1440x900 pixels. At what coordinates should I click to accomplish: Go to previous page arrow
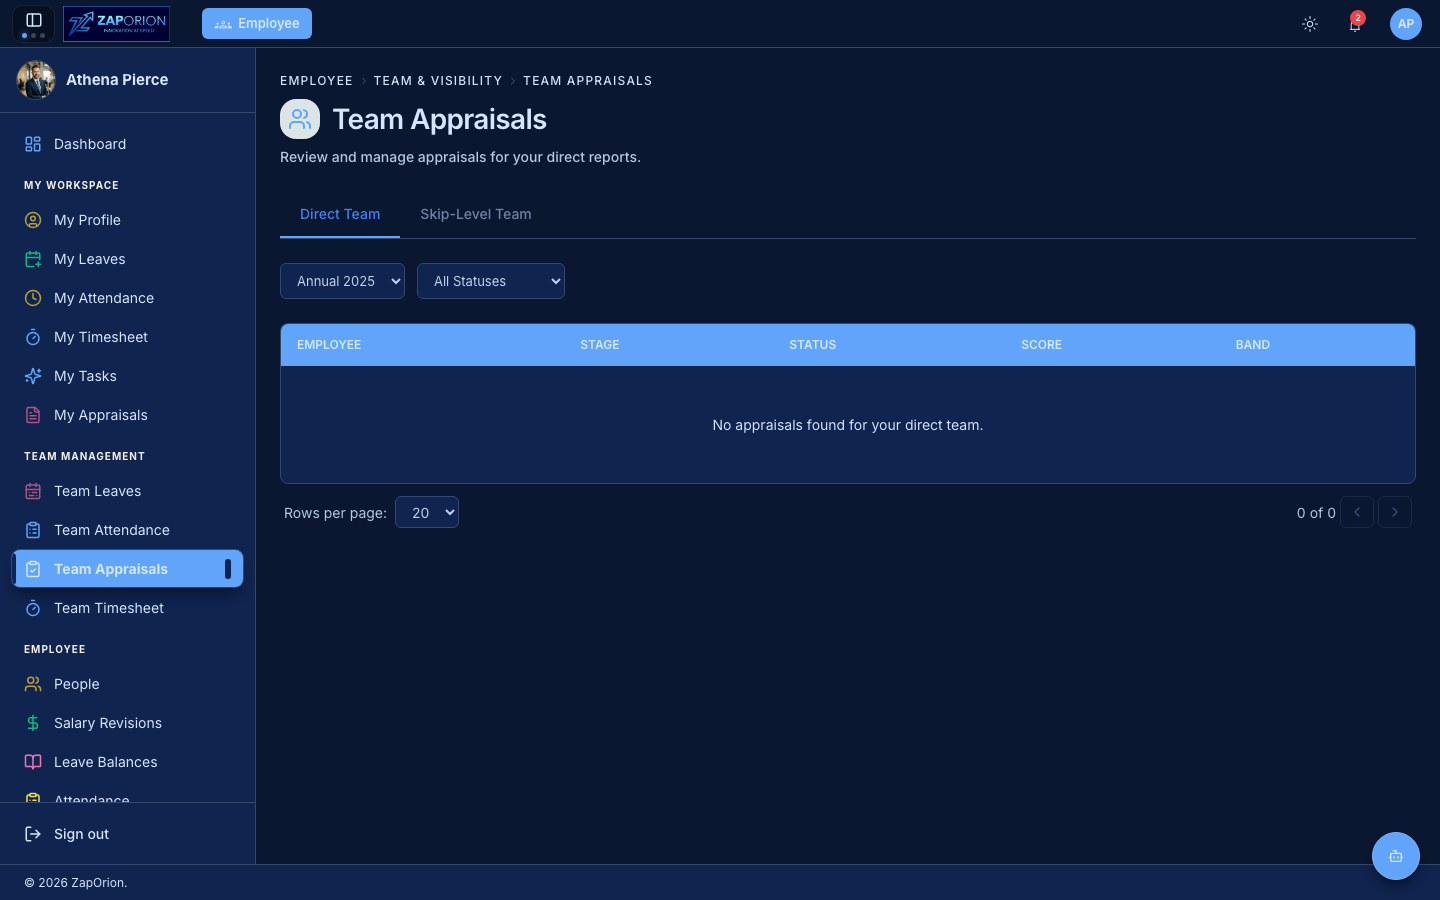tap(1357, 512)
